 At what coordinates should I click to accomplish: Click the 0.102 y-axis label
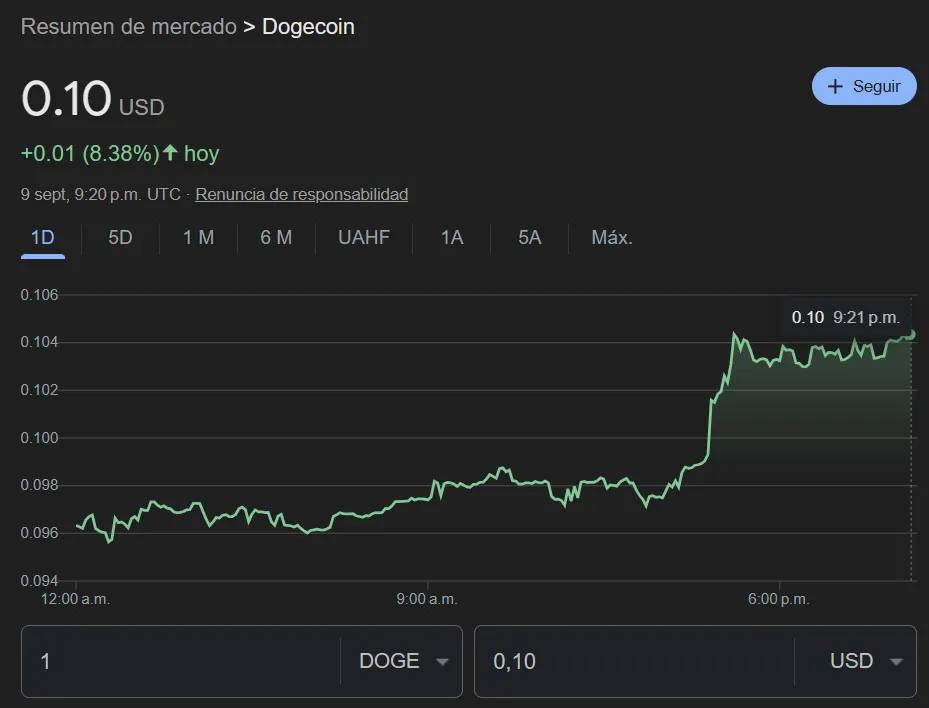(x=40, y=390)
